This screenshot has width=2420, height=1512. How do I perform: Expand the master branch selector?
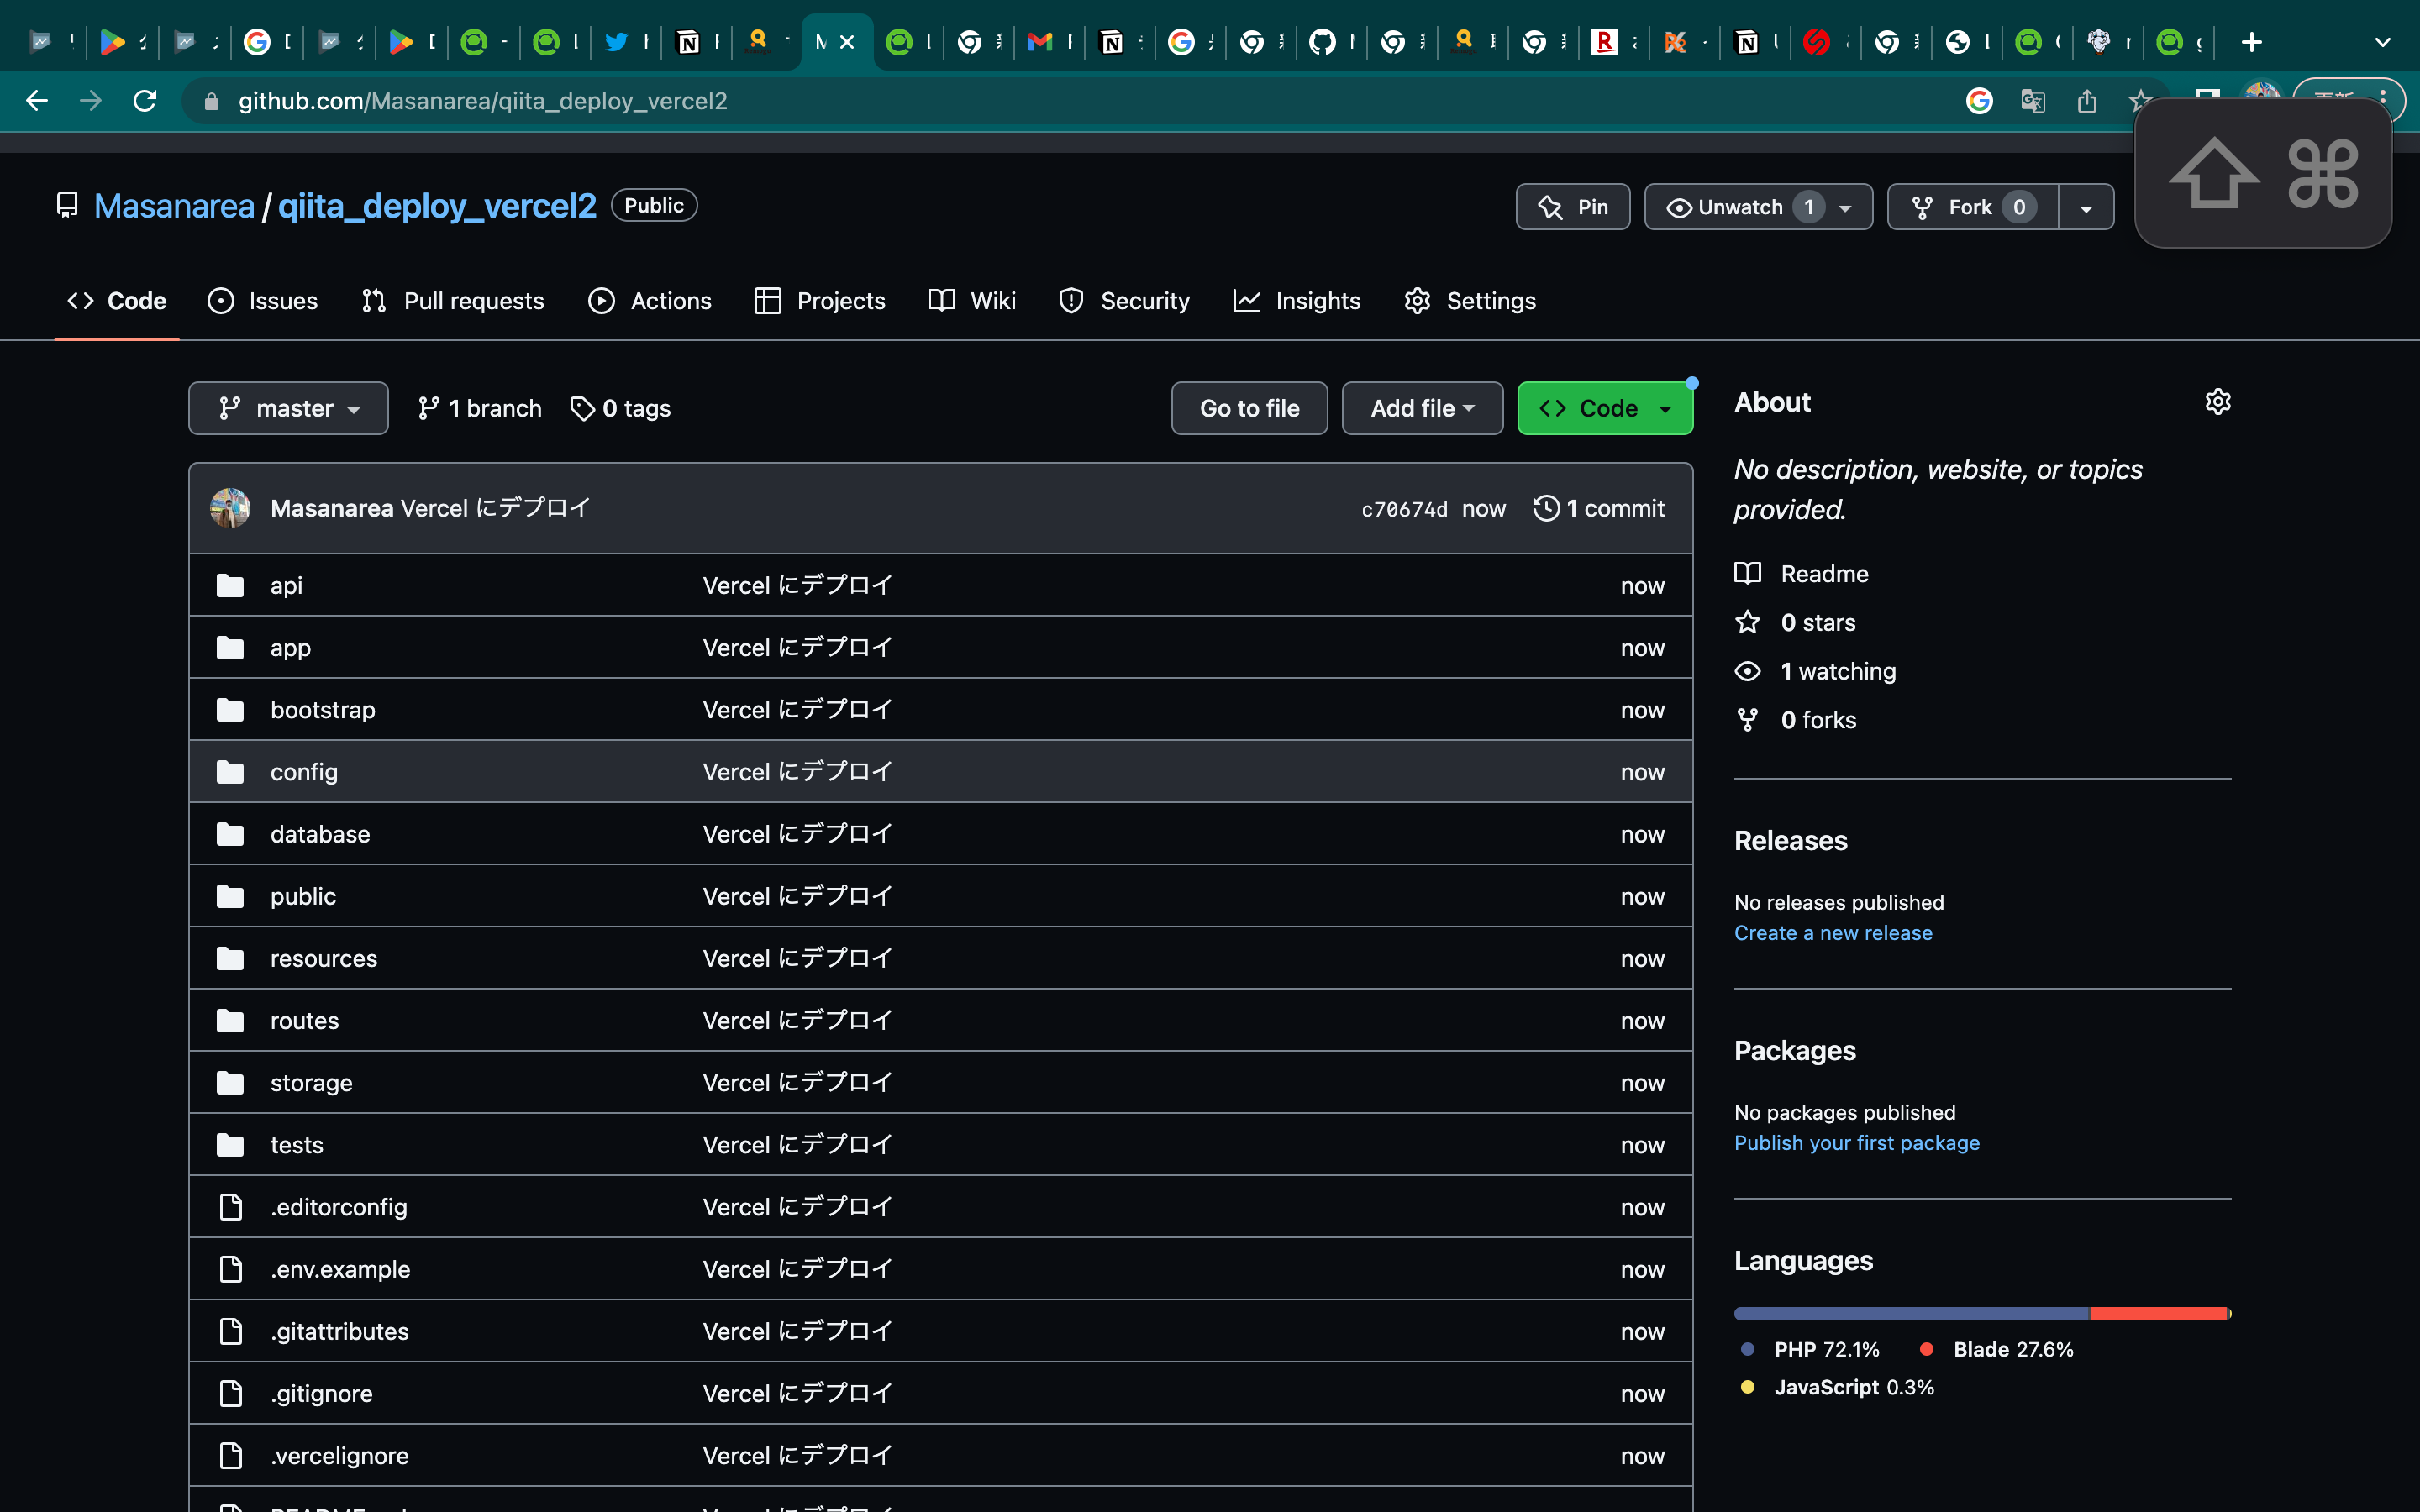pos(288,408)
